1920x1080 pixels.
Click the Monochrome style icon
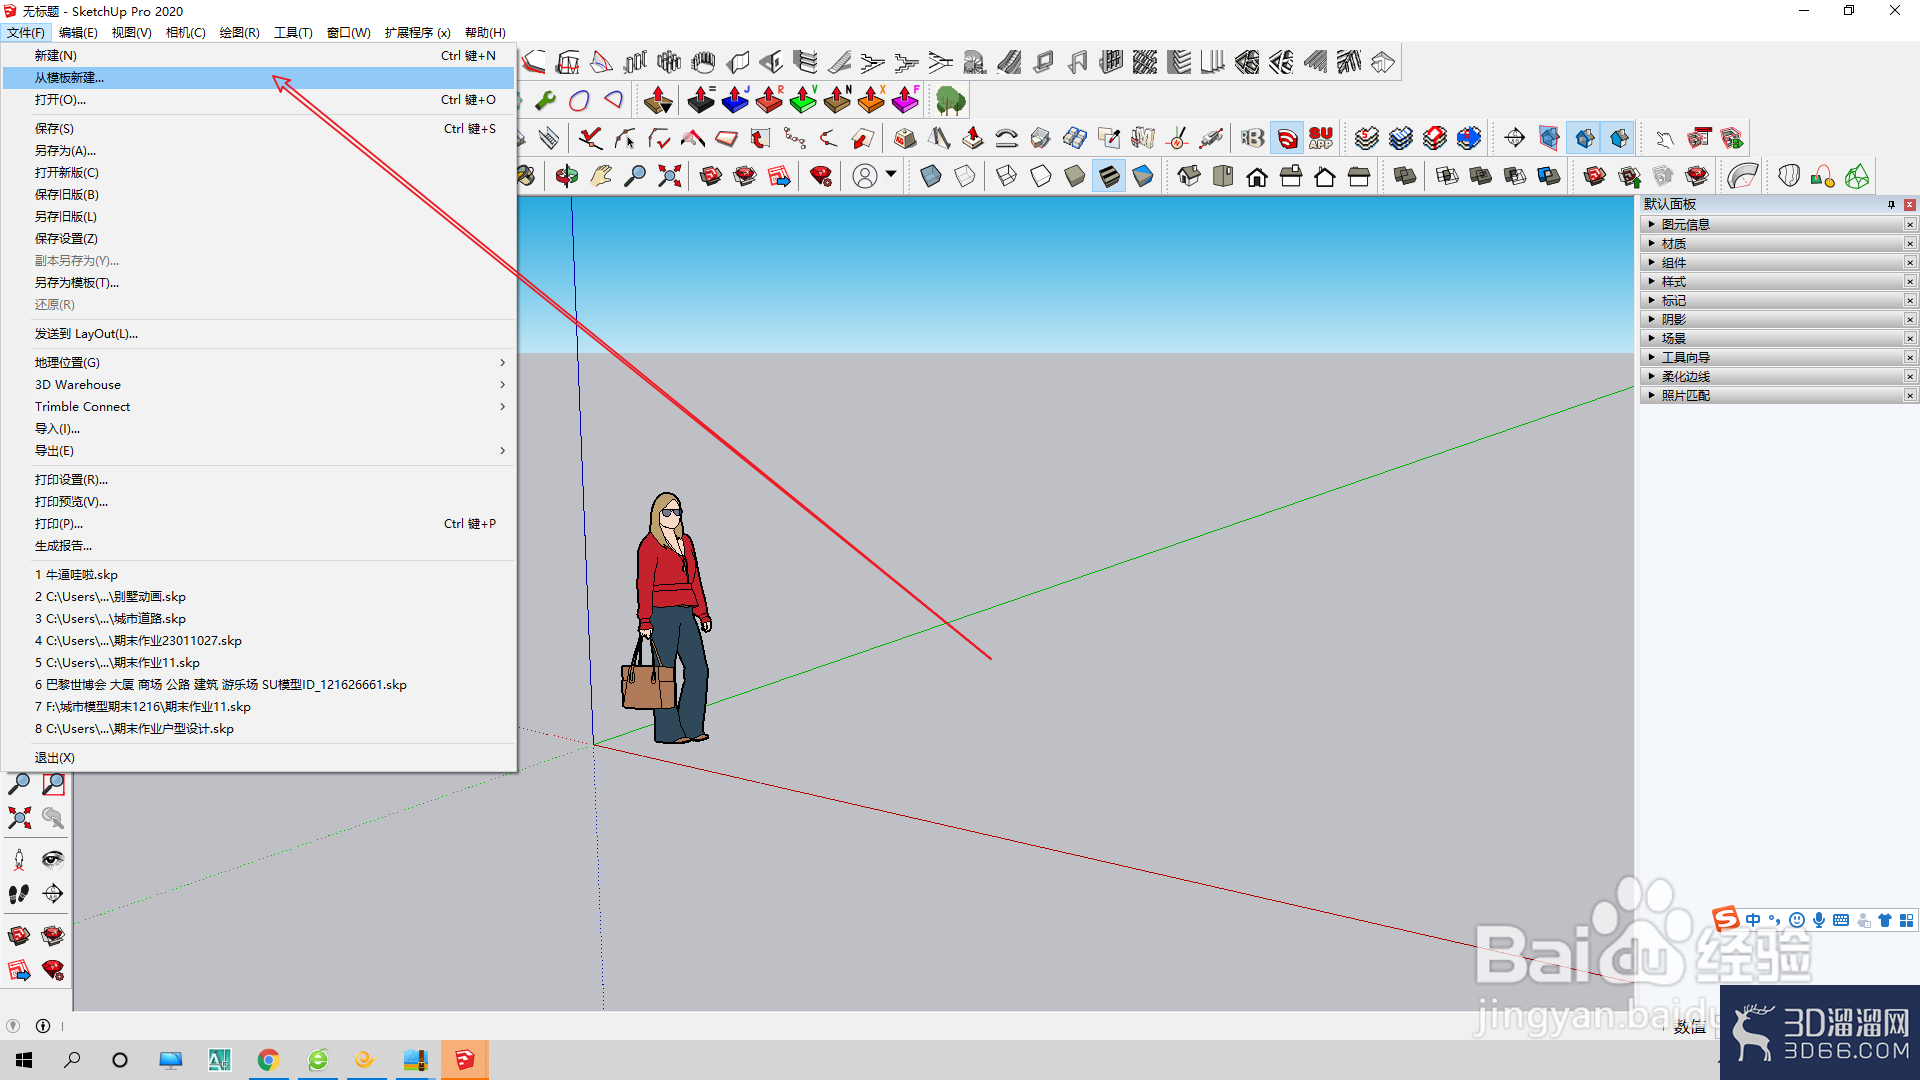coord(1143,177)
